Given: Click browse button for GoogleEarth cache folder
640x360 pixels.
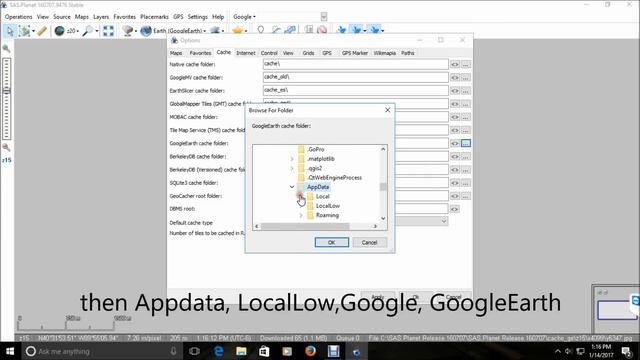Looking at the screenshot, I should coord(466,143).
